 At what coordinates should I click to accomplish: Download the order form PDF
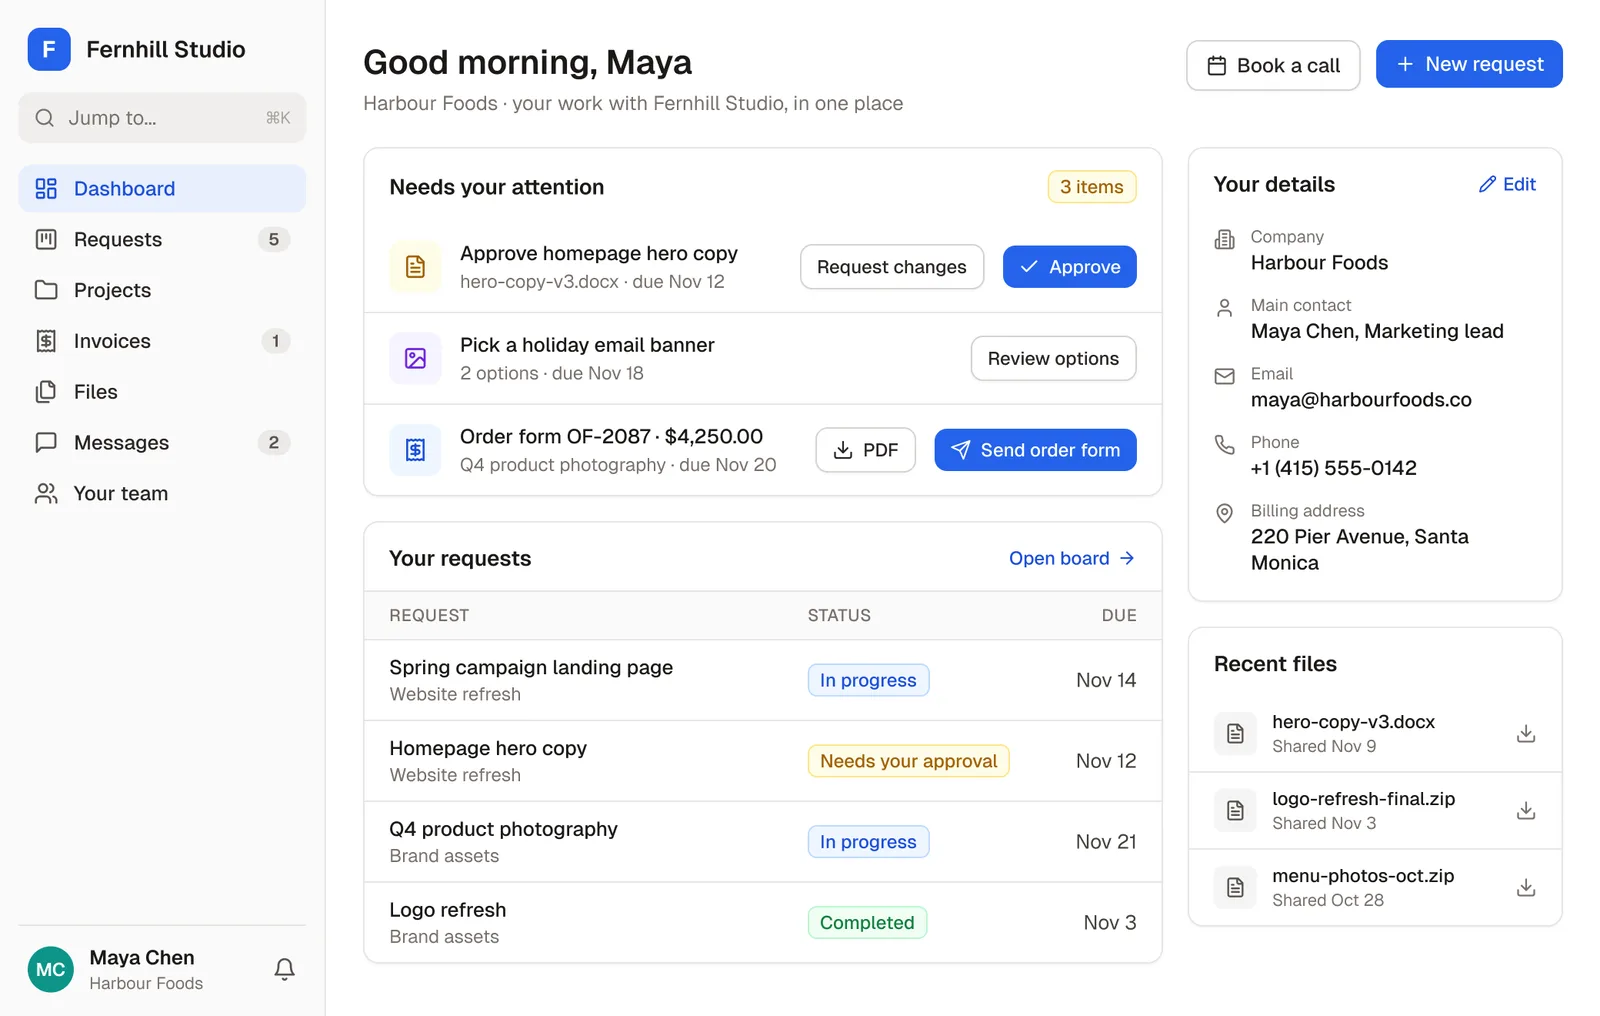[x=866, y=450]
